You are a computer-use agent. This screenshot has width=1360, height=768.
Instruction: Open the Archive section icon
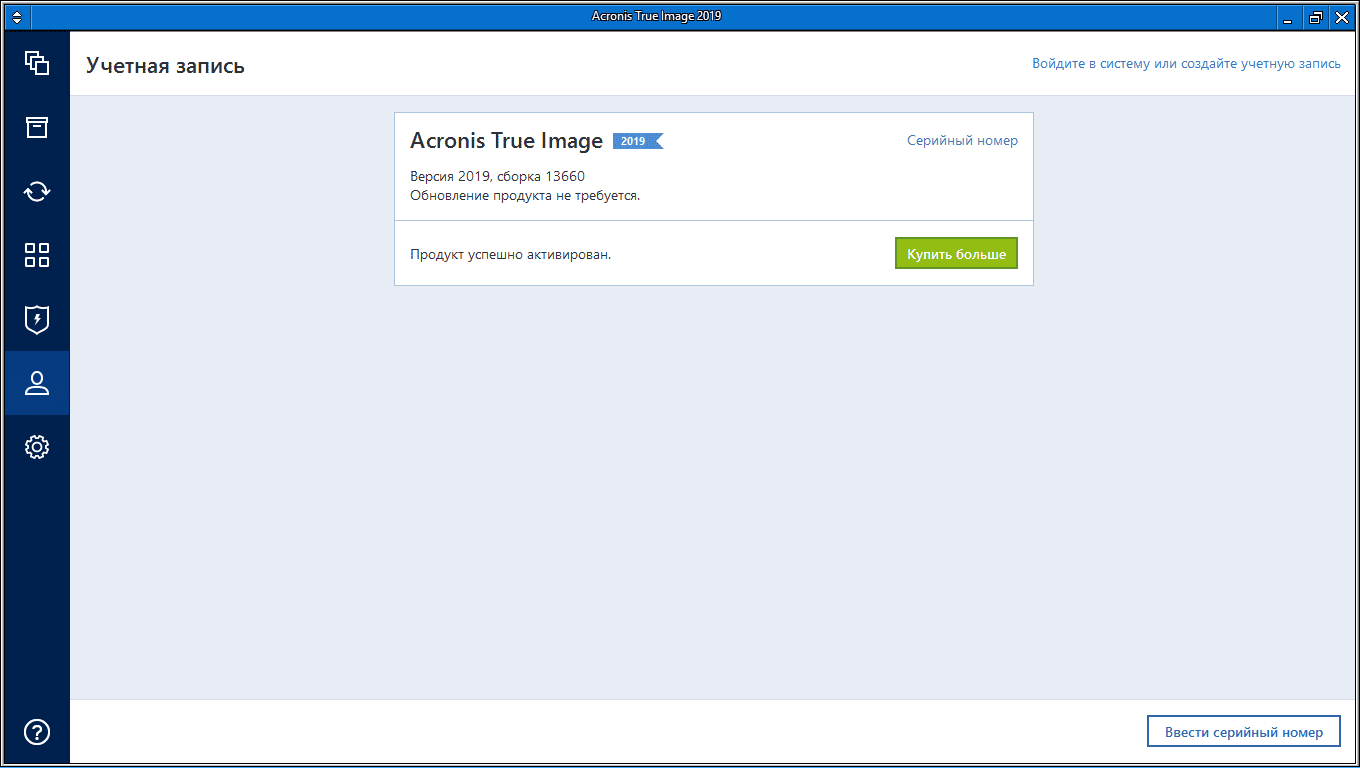(x=37, y=127)
